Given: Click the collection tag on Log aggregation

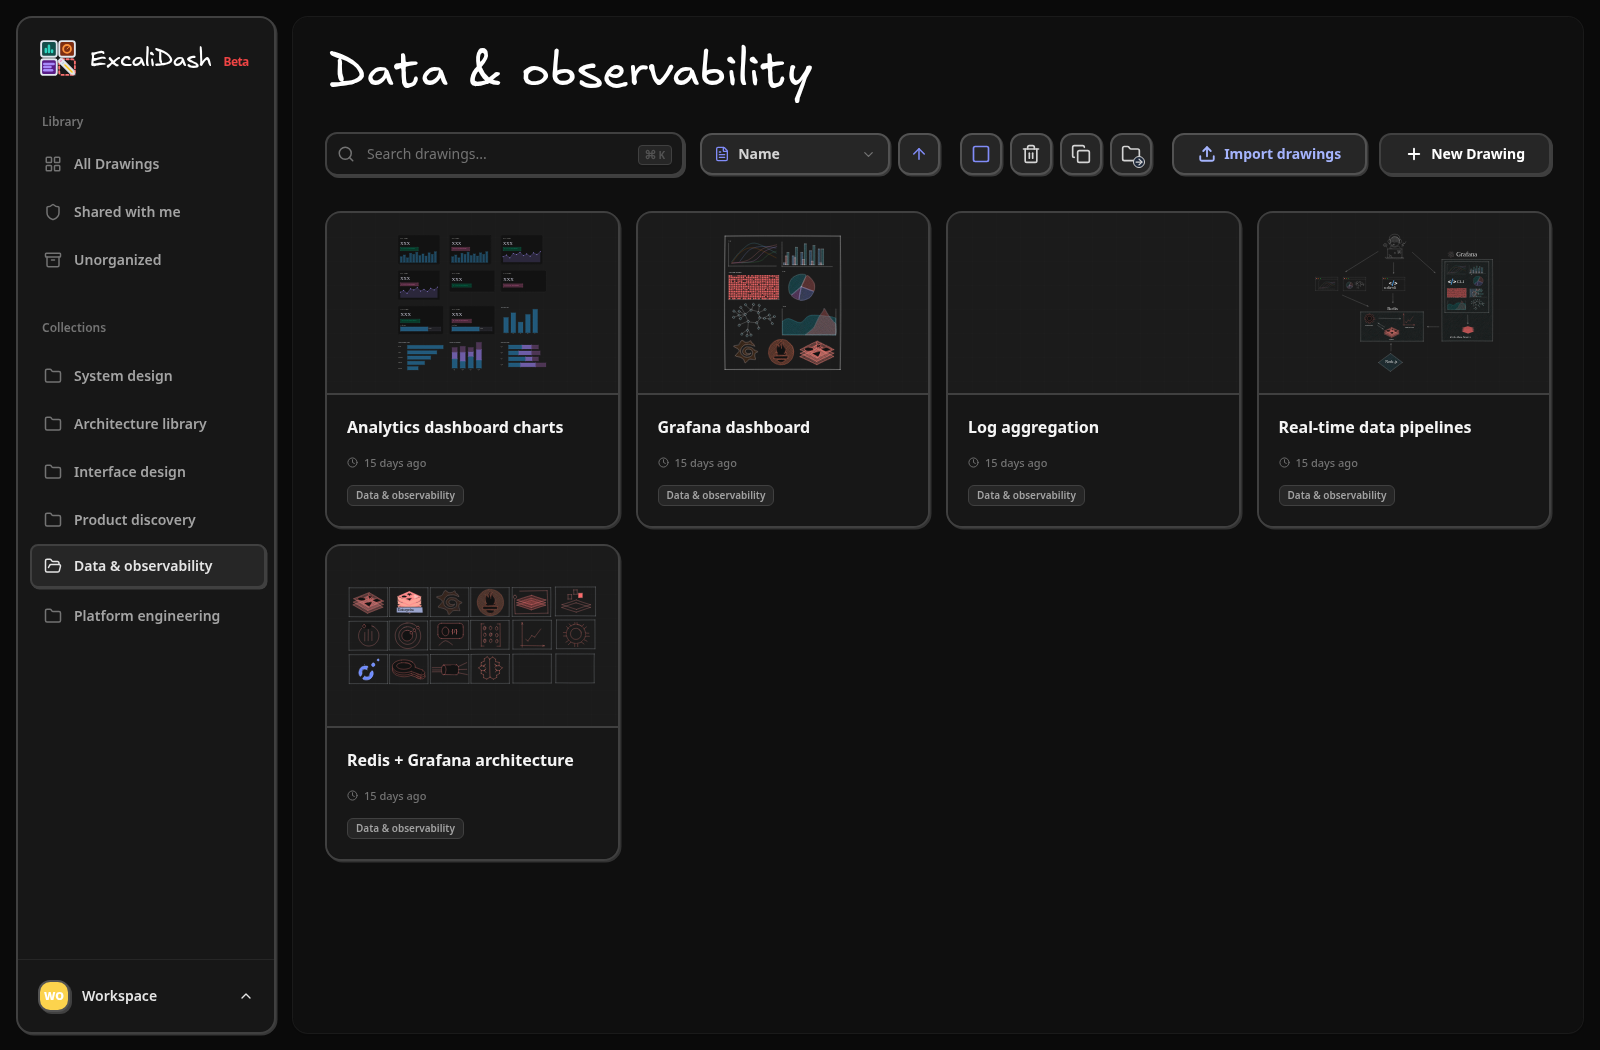Looking at the screenshot, I should [1026, 495].
